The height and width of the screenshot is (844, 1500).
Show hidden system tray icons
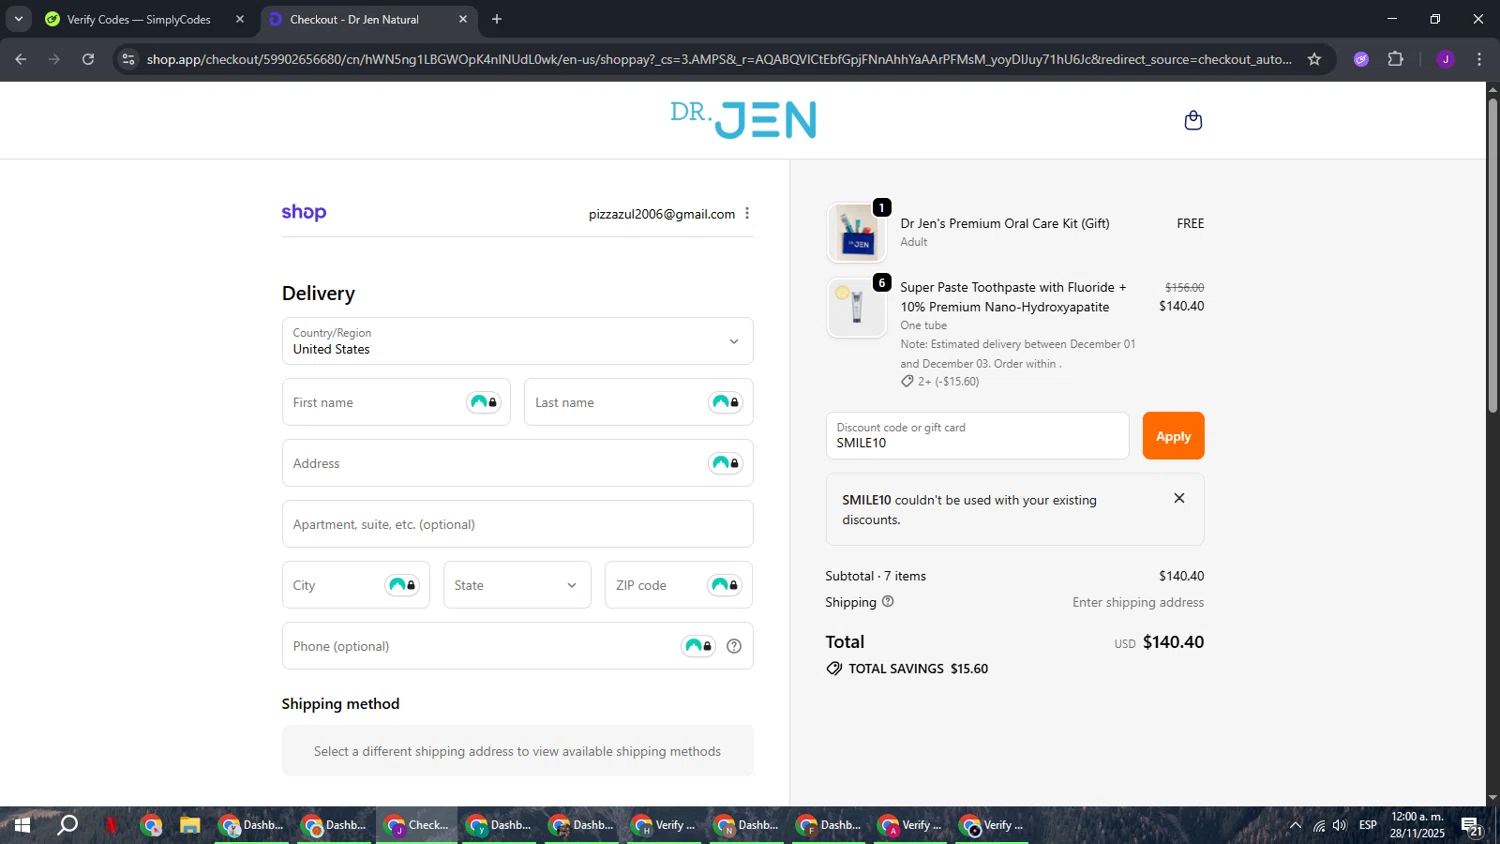pos(1295,825)
